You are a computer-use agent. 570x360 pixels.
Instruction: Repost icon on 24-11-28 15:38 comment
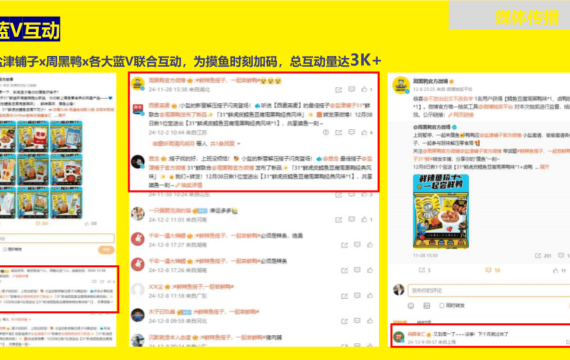[338, 90]
